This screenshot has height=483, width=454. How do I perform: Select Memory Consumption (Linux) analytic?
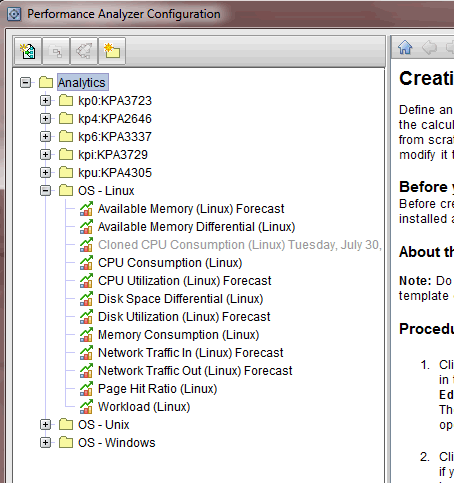[178, 335]
